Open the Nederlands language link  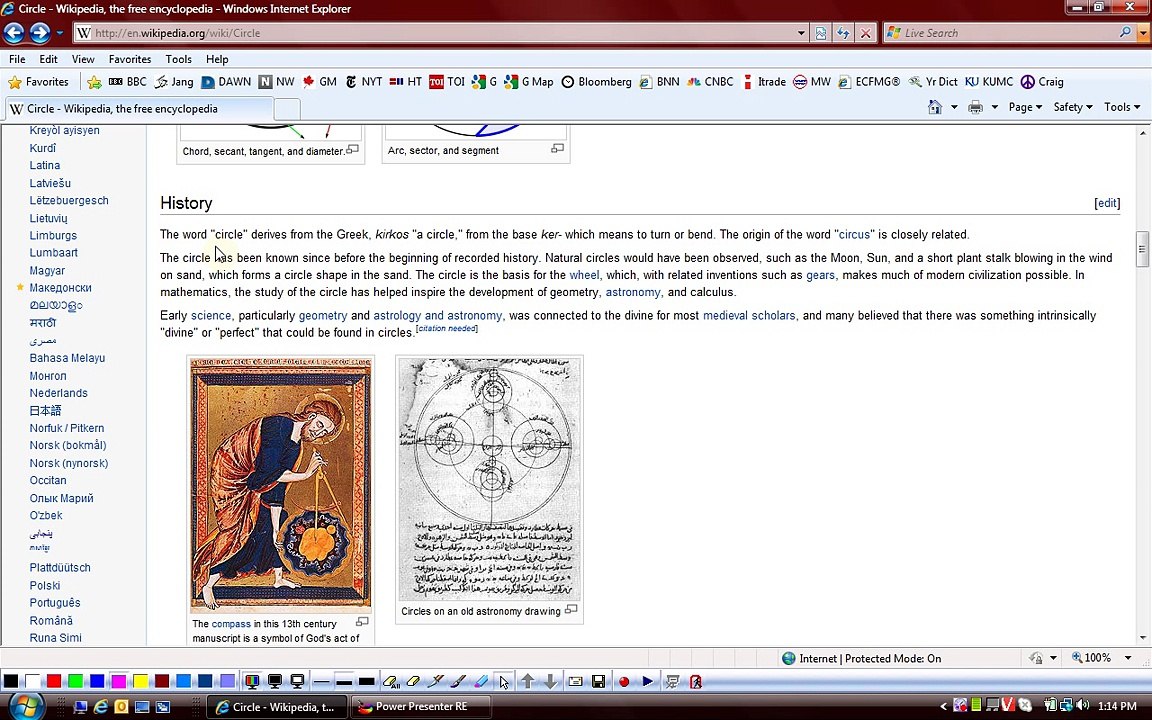point(59,393)
